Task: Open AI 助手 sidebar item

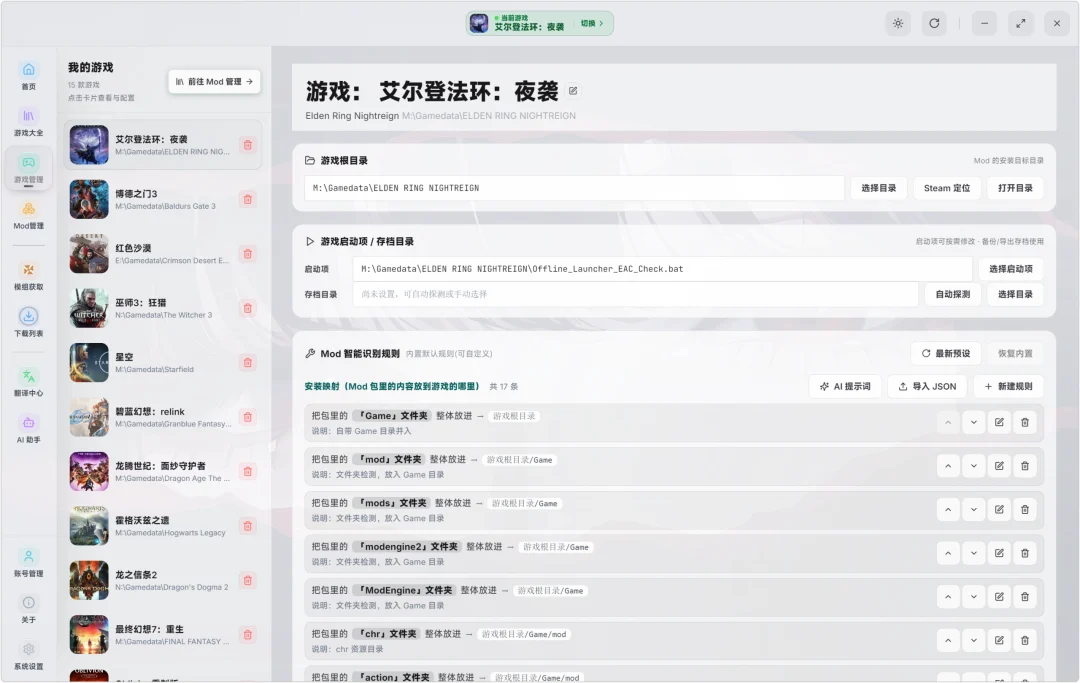Action: (x=28, y=429)
